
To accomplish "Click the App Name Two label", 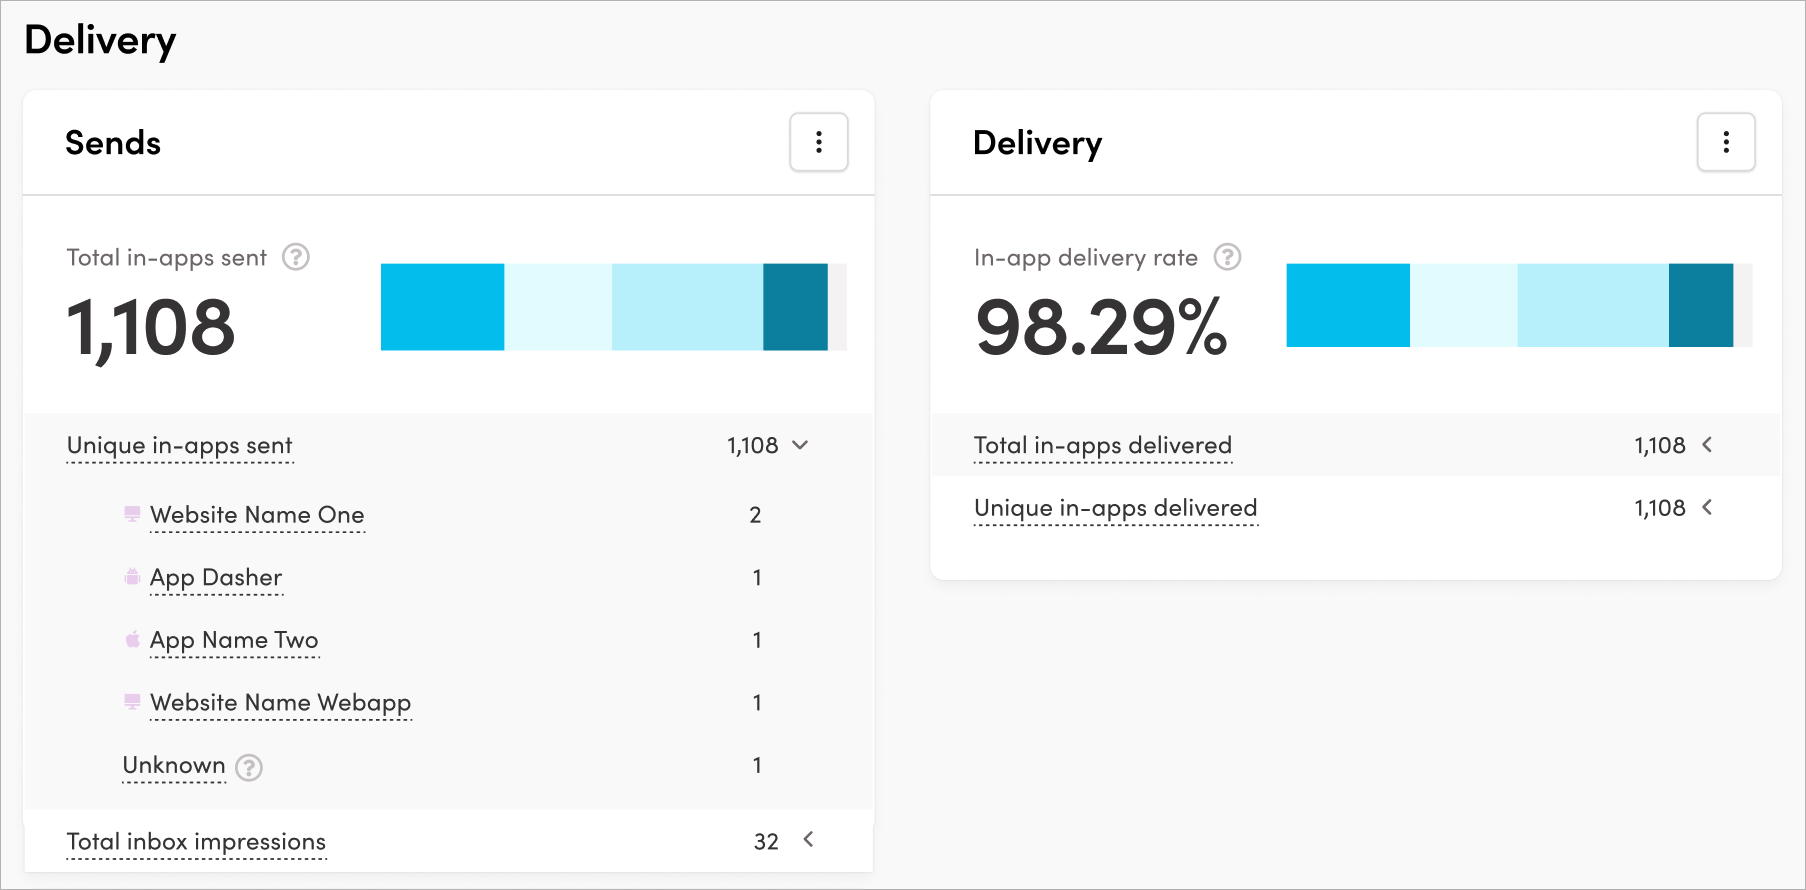I will coord(234,640).
